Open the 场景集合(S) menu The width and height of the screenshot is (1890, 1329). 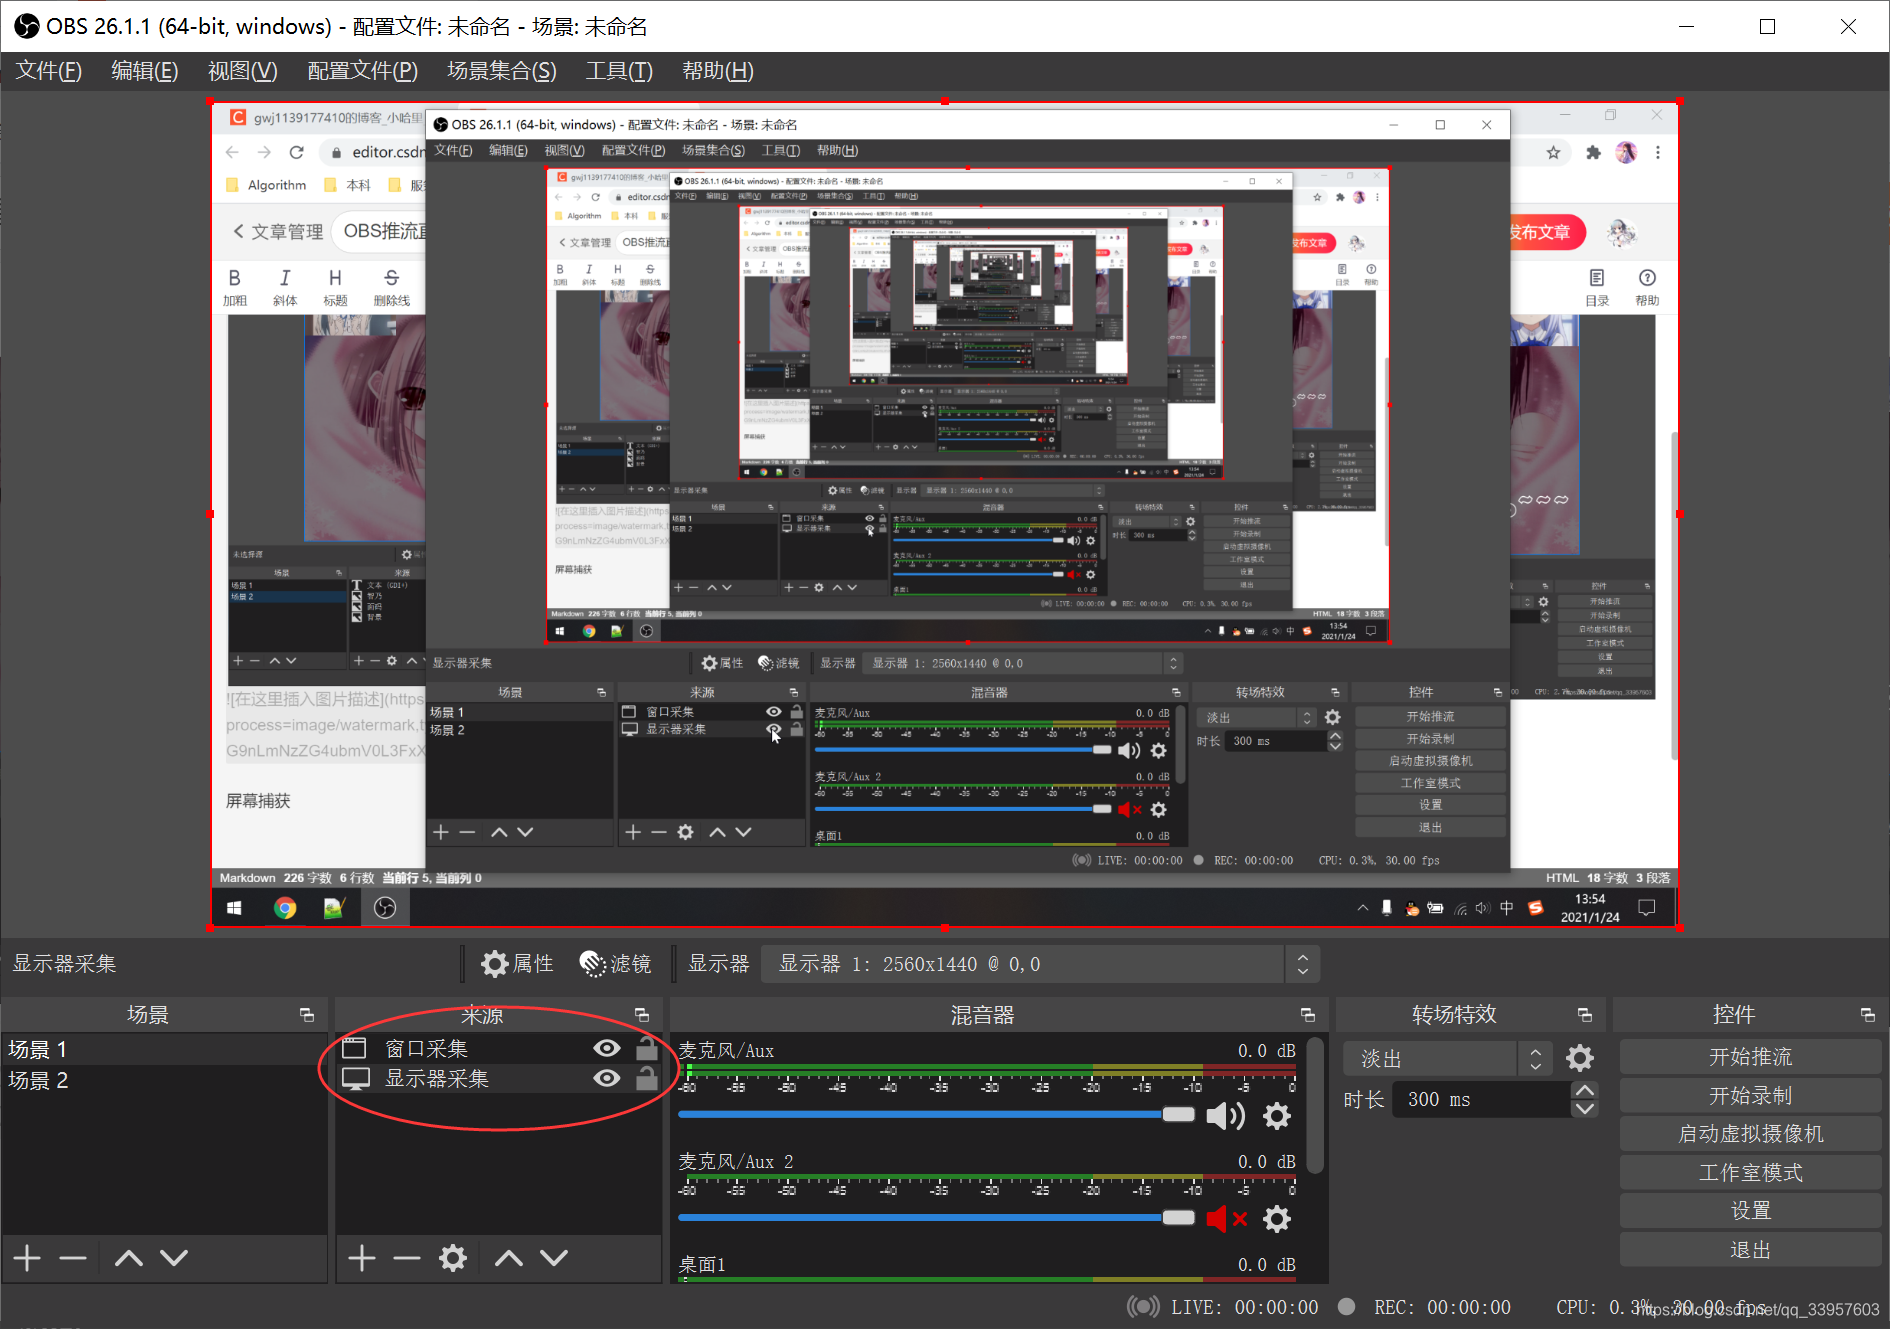click(501, 71)
